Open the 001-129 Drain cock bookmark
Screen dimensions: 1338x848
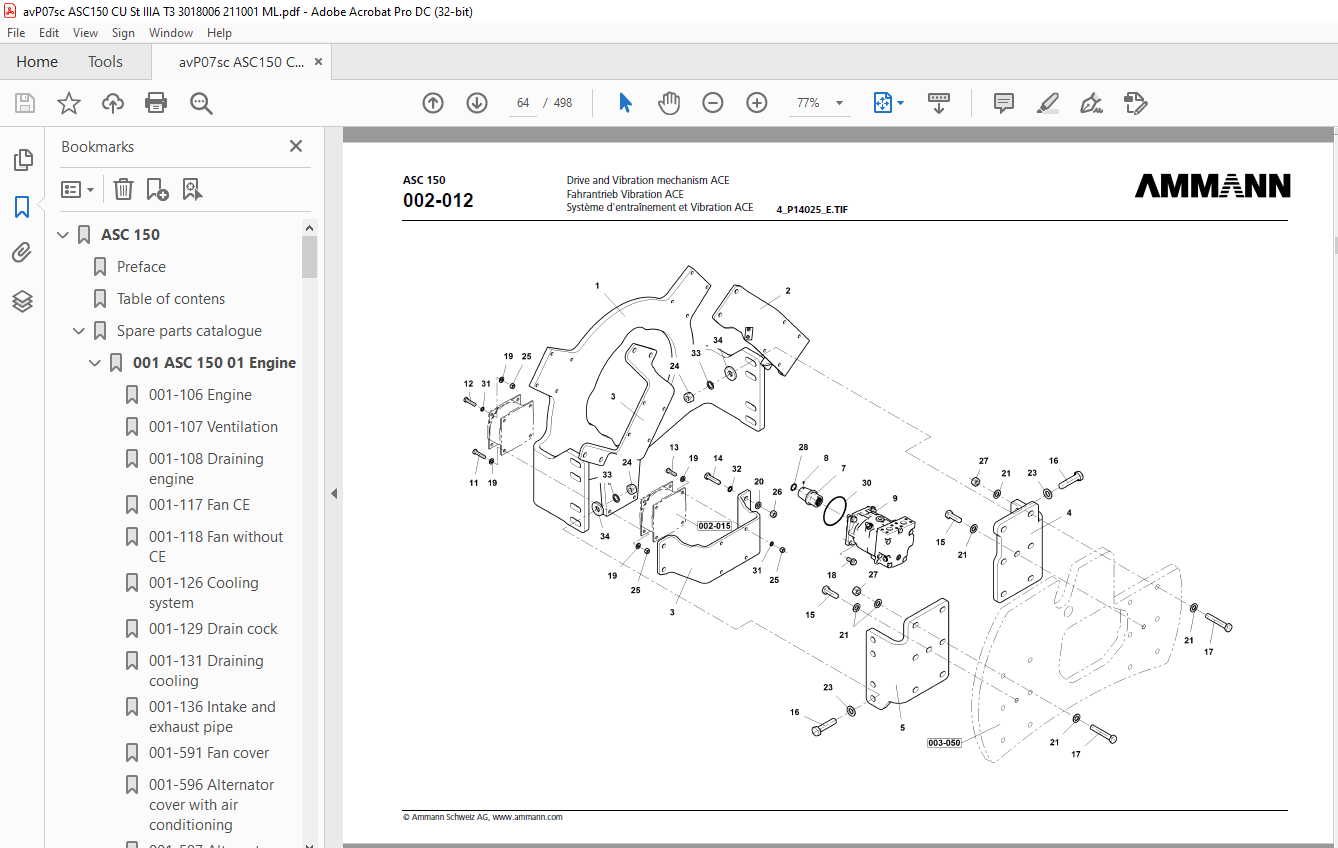pos(213,629)
